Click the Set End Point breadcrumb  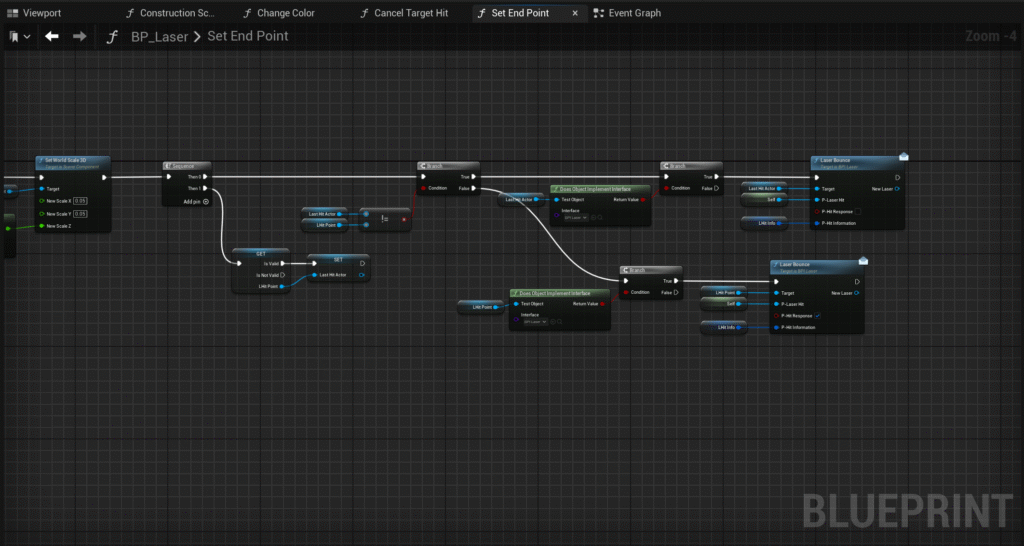click(248, 36)
